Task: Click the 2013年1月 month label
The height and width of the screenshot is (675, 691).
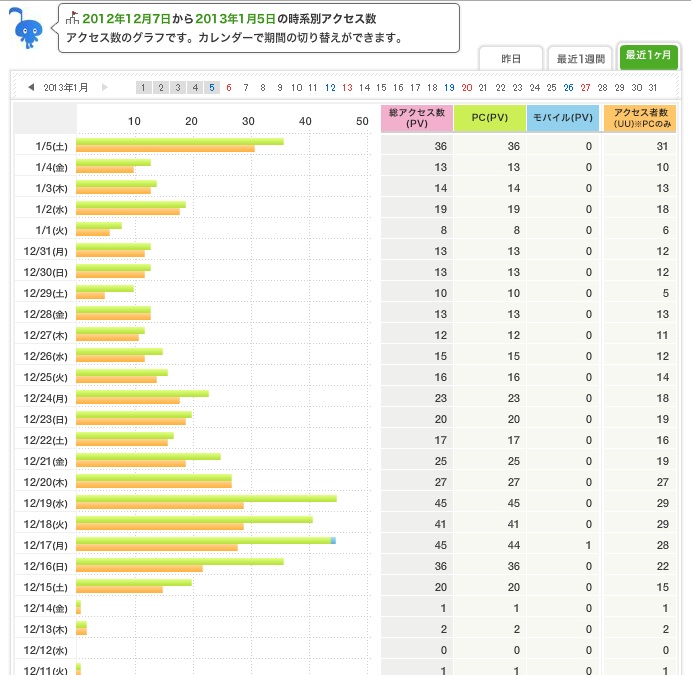Action: click(66, 87)
